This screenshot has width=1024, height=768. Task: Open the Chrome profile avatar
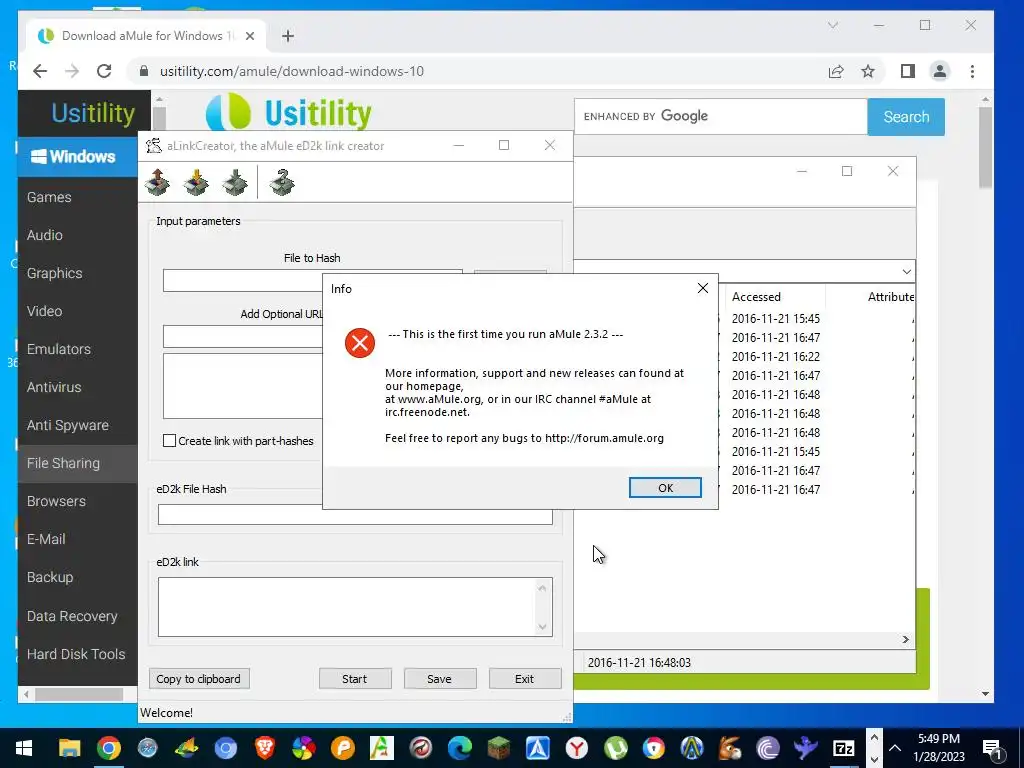click(x=940, y=71)
